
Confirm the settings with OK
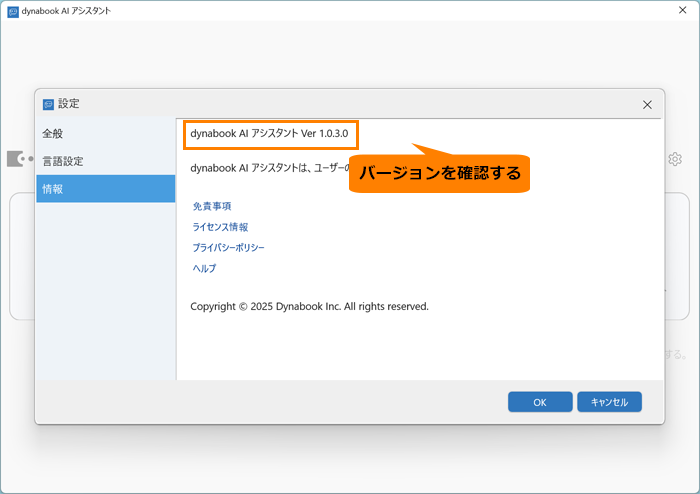coord(540,402)
